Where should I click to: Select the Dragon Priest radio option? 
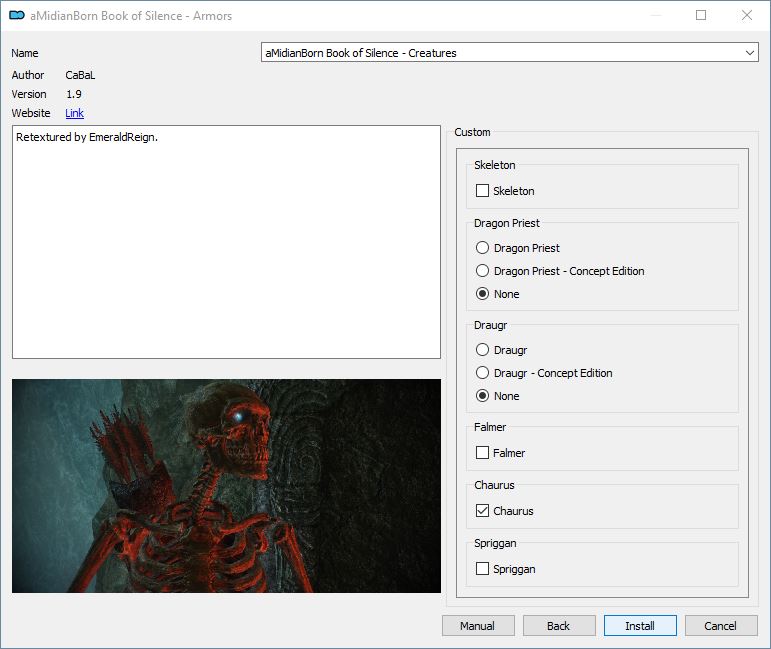482,247
